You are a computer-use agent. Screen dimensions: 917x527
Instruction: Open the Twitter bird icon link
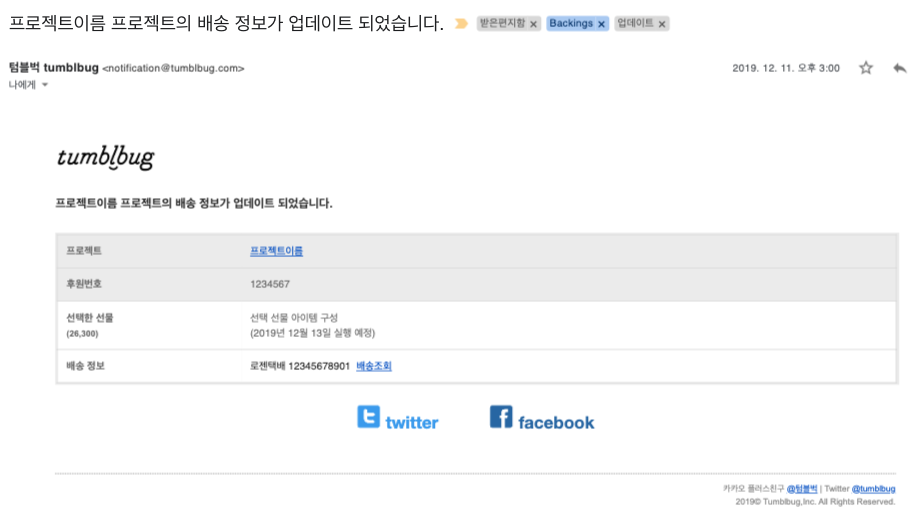point(369,417)
